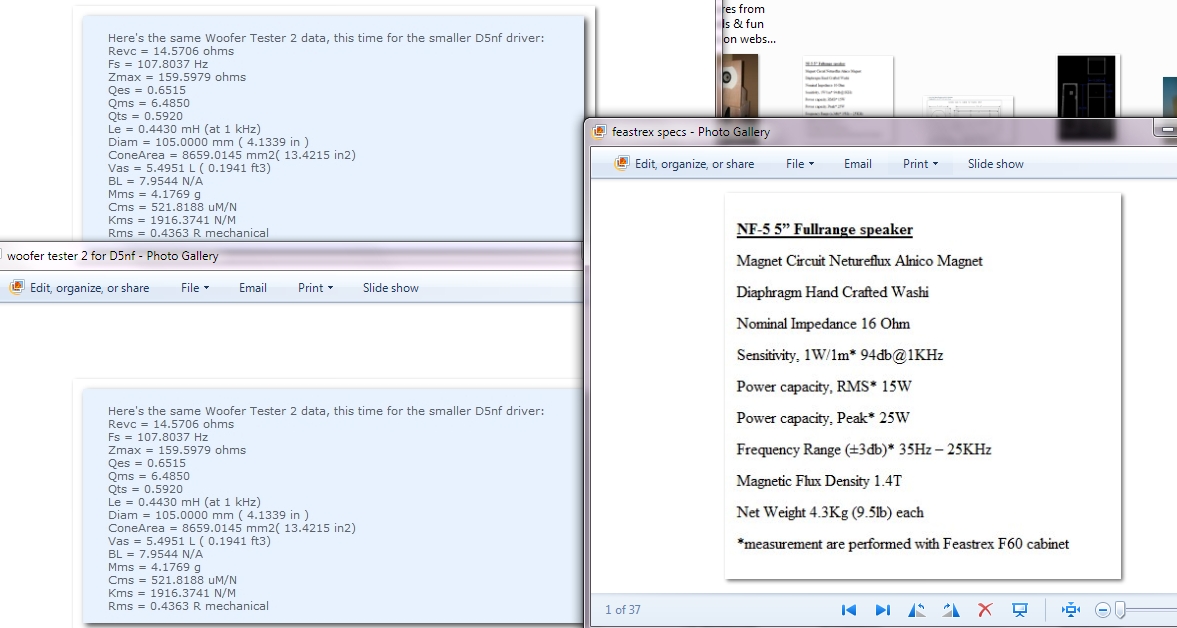Click Edit, organize, or share in feastrex specs
The width and height of the screenshot is (1177, 628).
[x=685, y=164]
